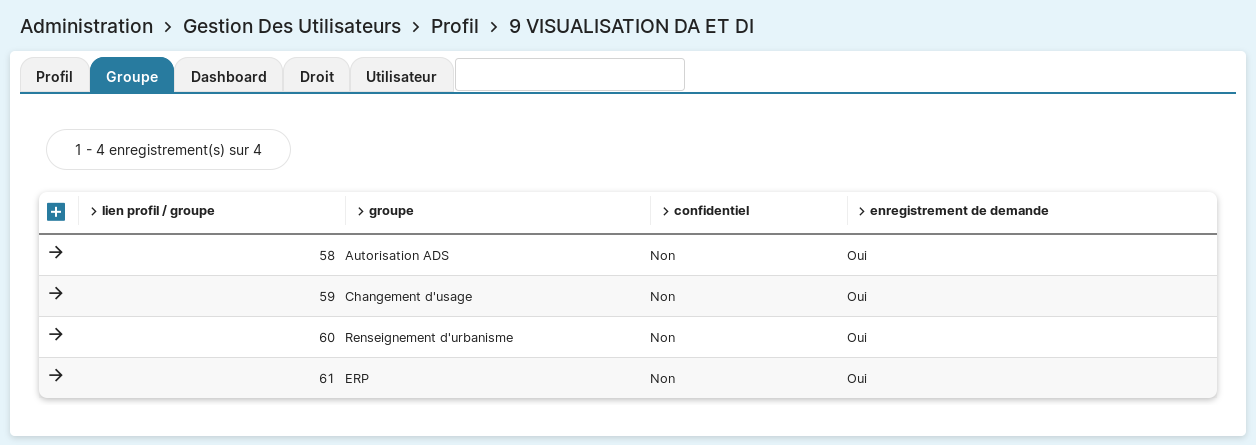Click the Changement d'usage group name
This screenshot has width=1256, height=445.
tap(408, 297)
